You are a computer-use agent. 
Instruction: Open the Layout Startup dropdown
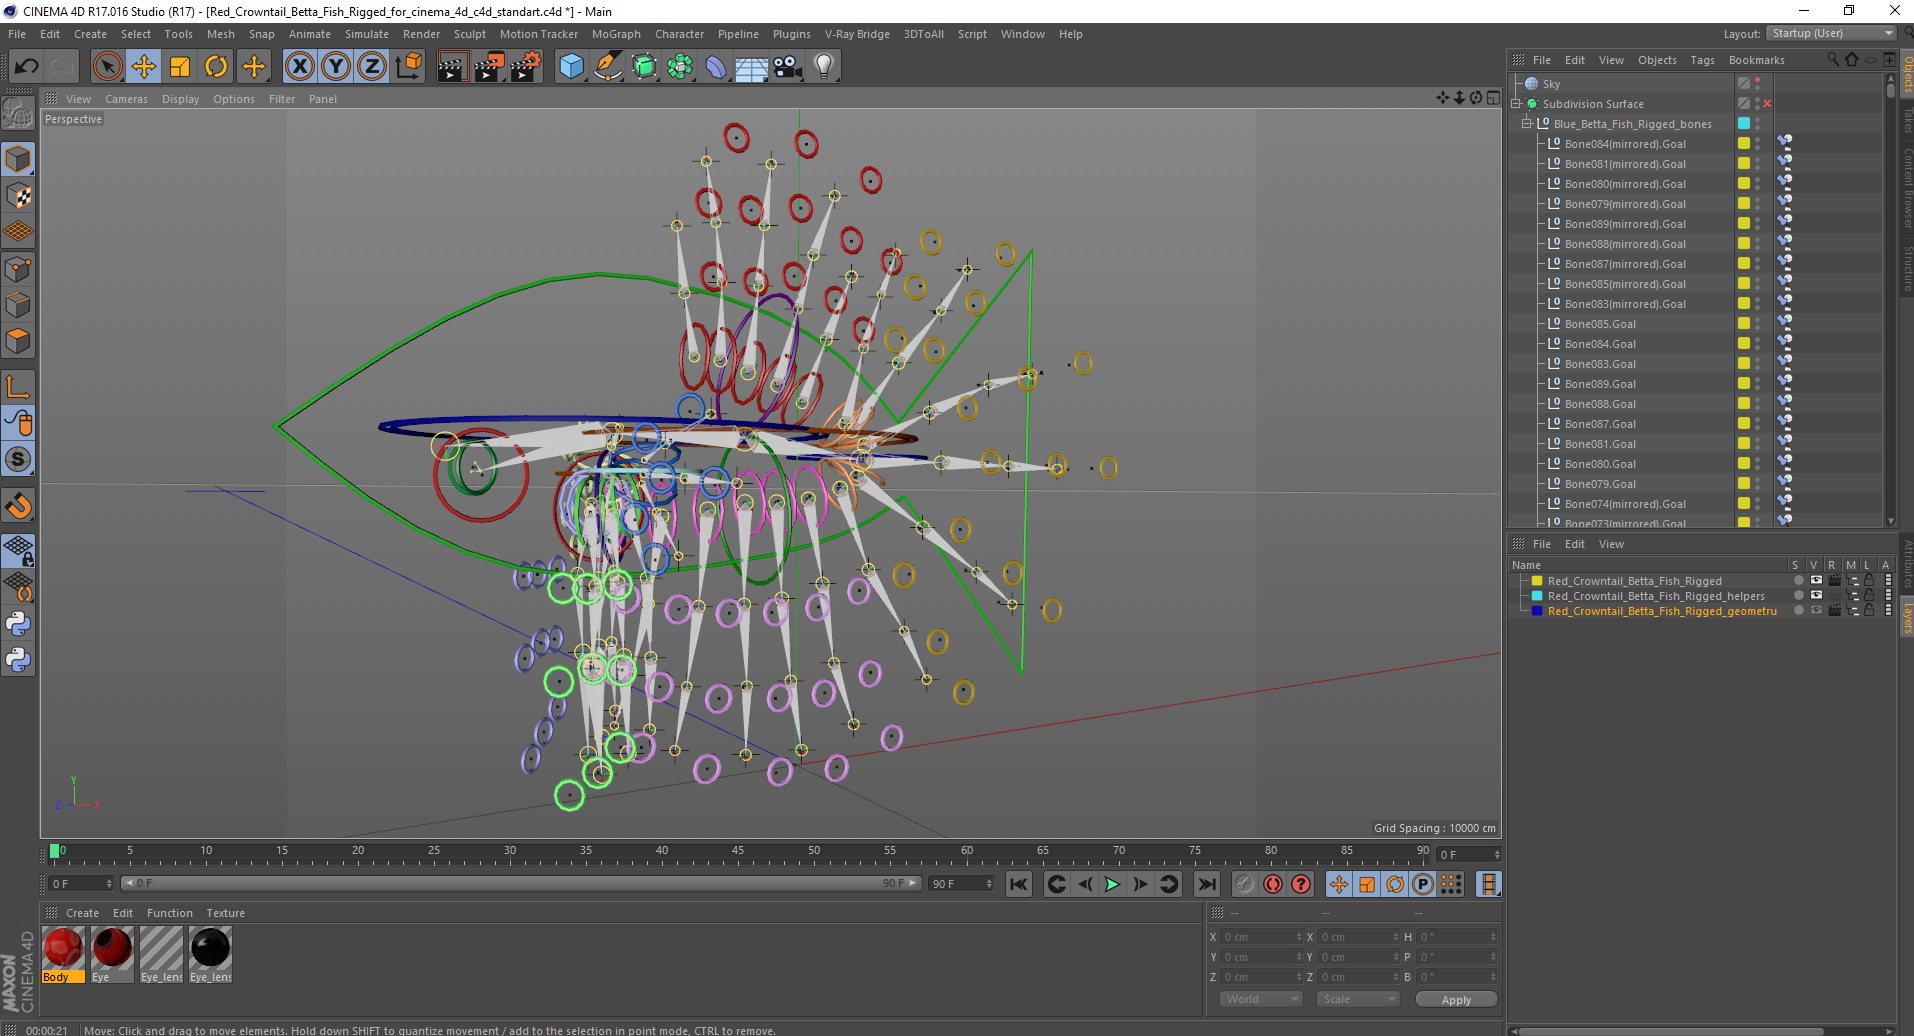click(1831, 33)
